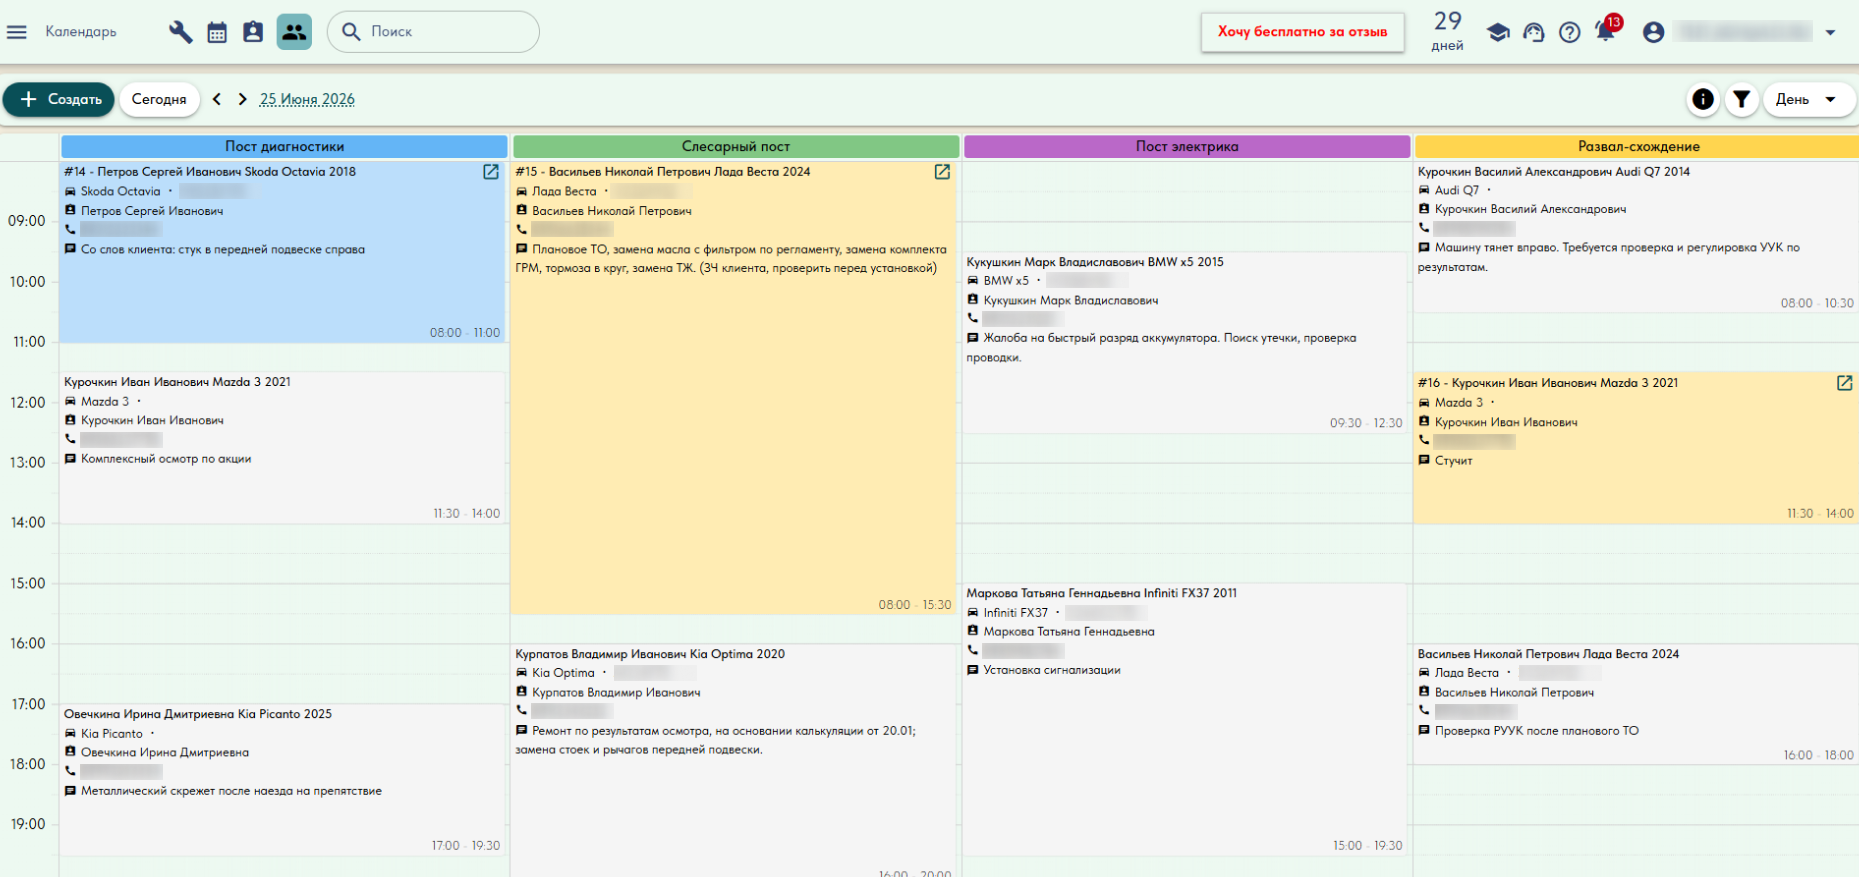Screen dimensions: 1859x877
Task: Select the Пост электрика column header
Action: point(1187,146)
